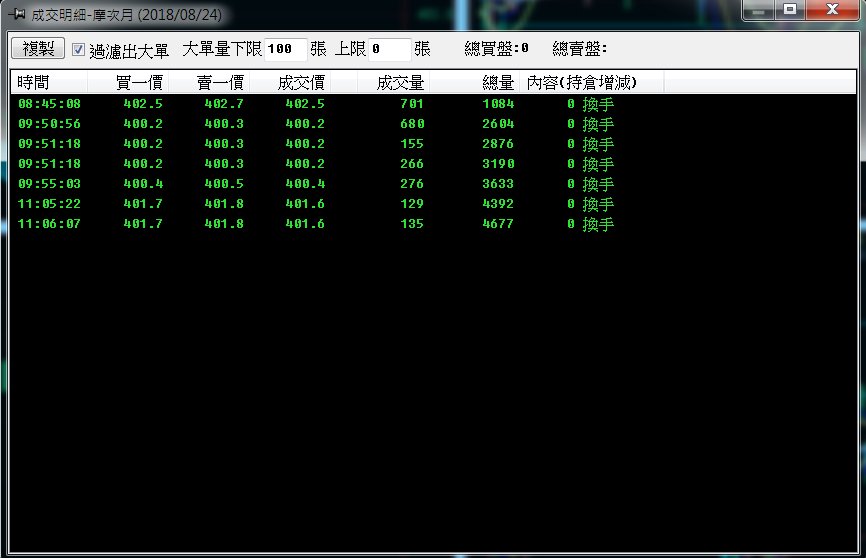Image resolution: width=866 pixels, height=558 pixels.
Task: Click the 總賣盤: label
Action: 579,49
